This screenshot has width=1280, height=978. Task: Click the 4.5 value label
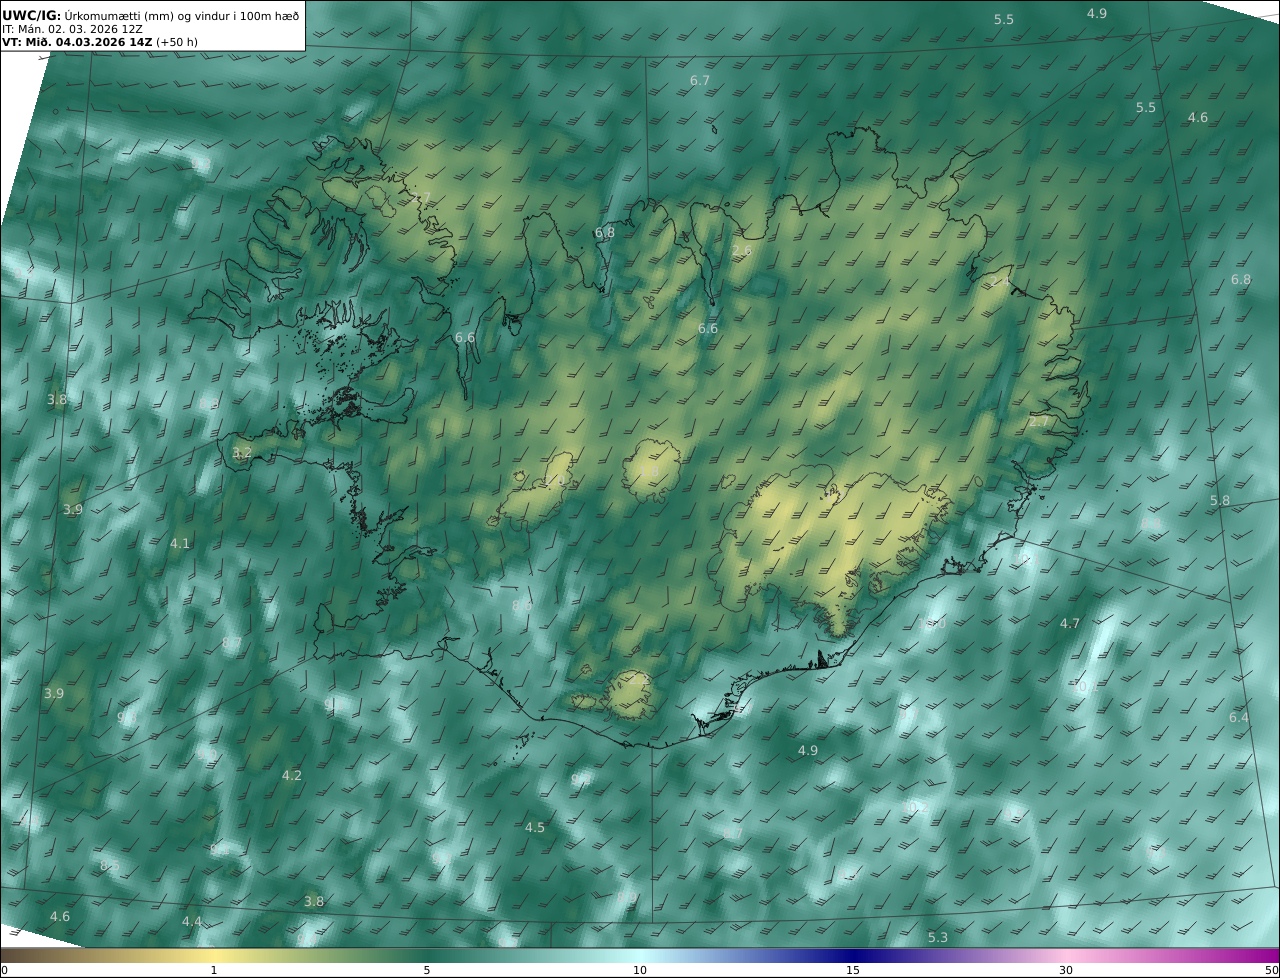pyautogui.click(x=535, y=827)
